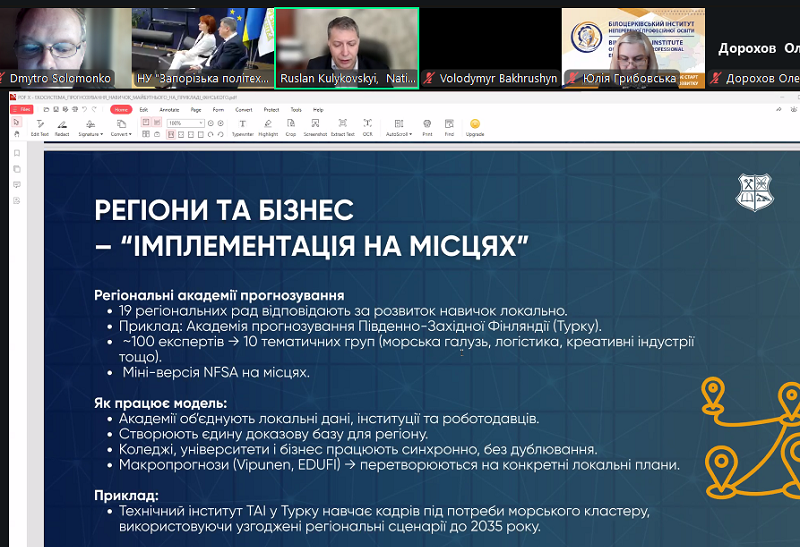Click the Print ribbon button

(x=427, y=128)
